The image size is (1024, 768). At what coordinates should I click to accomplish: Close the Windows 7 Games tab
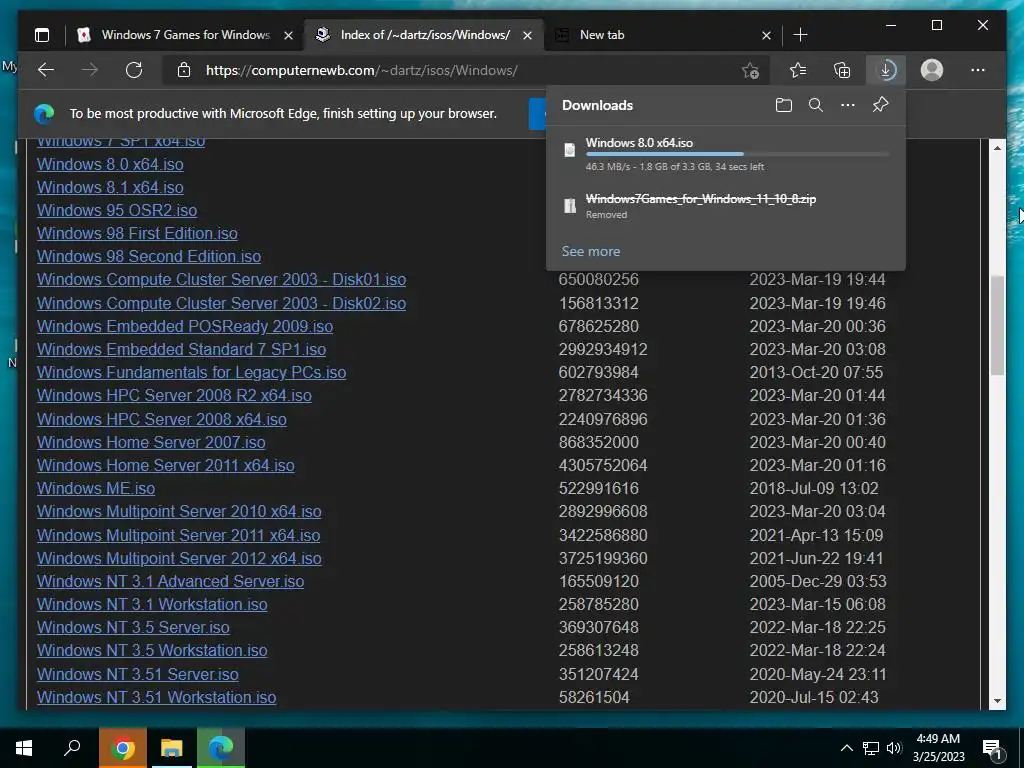288,36
